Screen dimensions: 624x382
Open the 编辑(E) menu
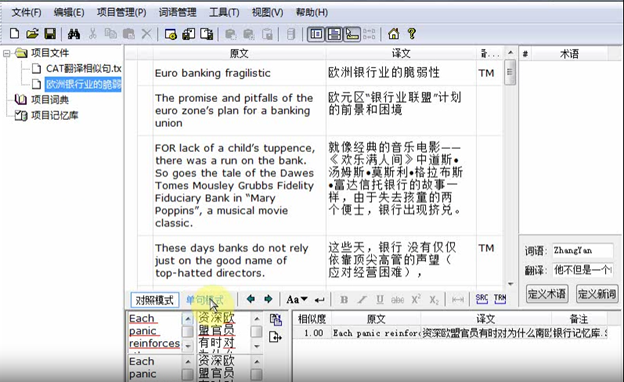click(69, 13)
